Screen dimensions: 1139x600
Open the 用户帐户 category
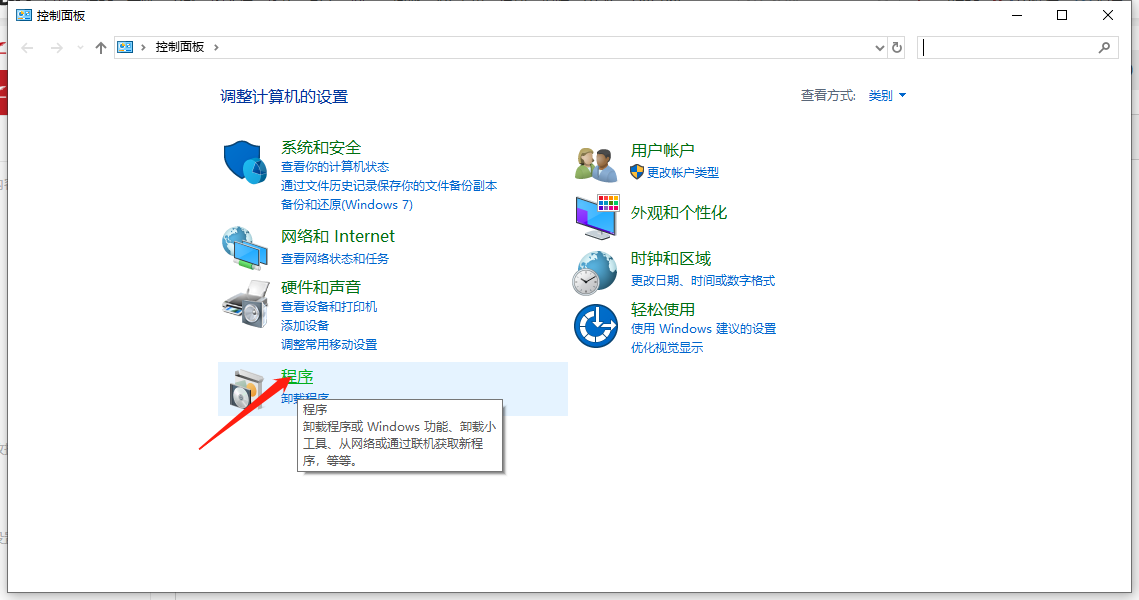click(662, 150)
